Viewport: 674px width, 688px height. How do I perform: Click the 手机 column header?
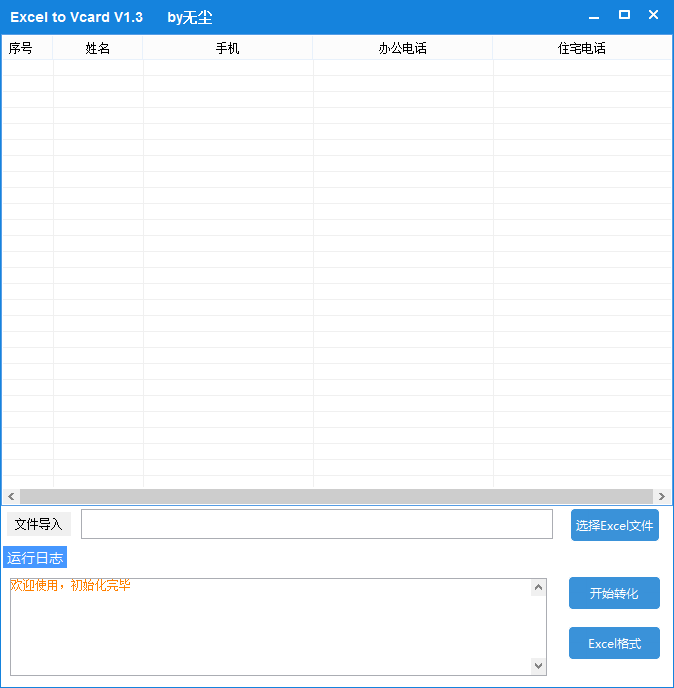[227, 48]
